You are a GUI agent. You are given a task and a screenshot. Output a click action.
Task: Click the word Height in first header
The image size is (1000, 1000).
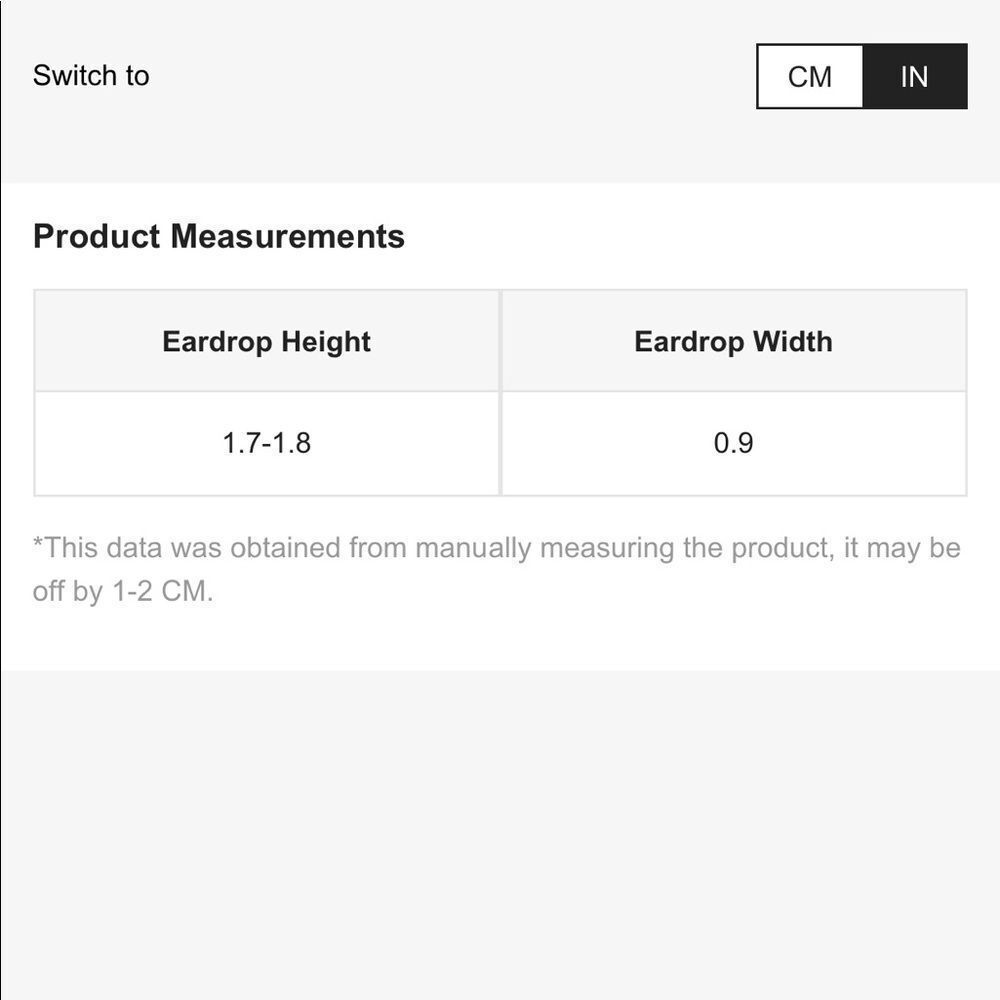[326, 342]
